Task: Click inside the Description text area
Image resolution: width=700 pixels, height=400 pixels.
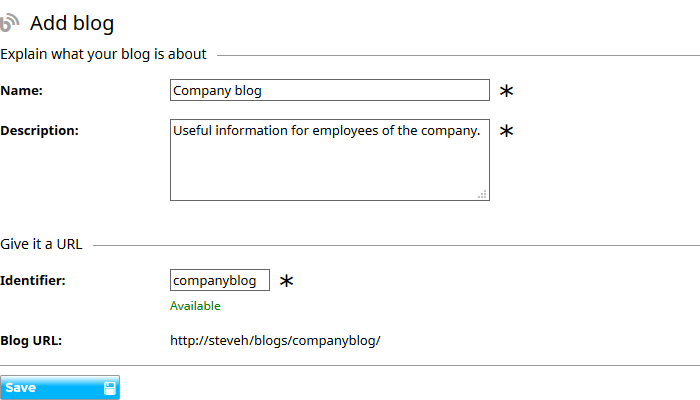Action: point(330,160)
